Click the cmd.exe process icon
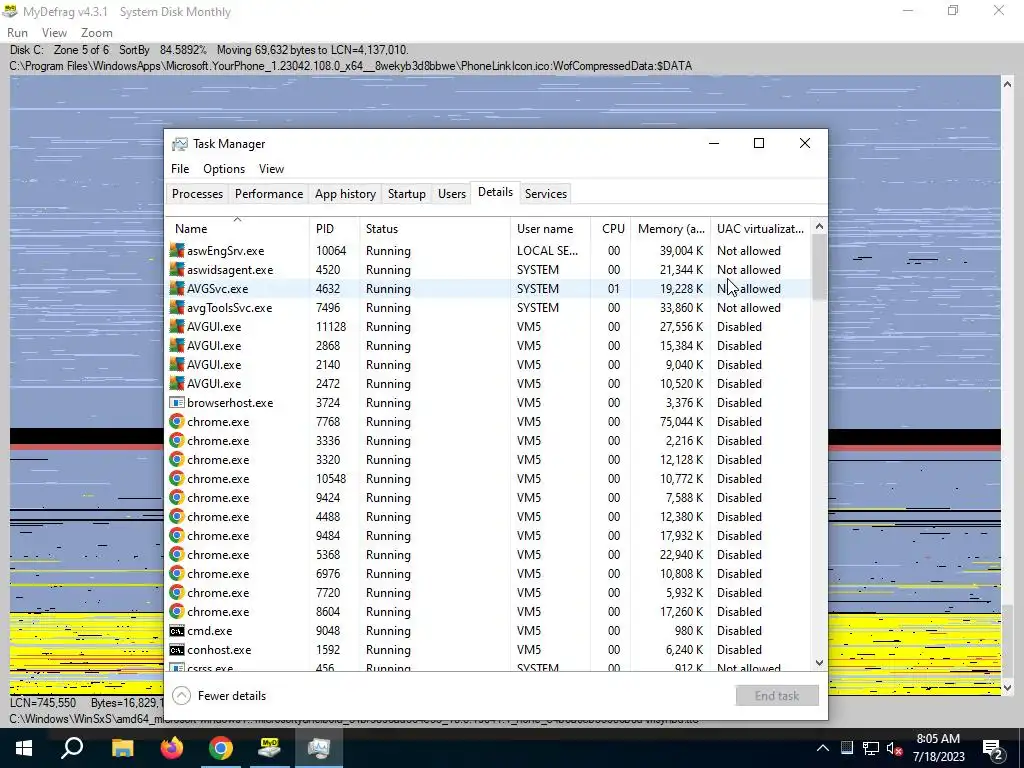 coord(176,631)
